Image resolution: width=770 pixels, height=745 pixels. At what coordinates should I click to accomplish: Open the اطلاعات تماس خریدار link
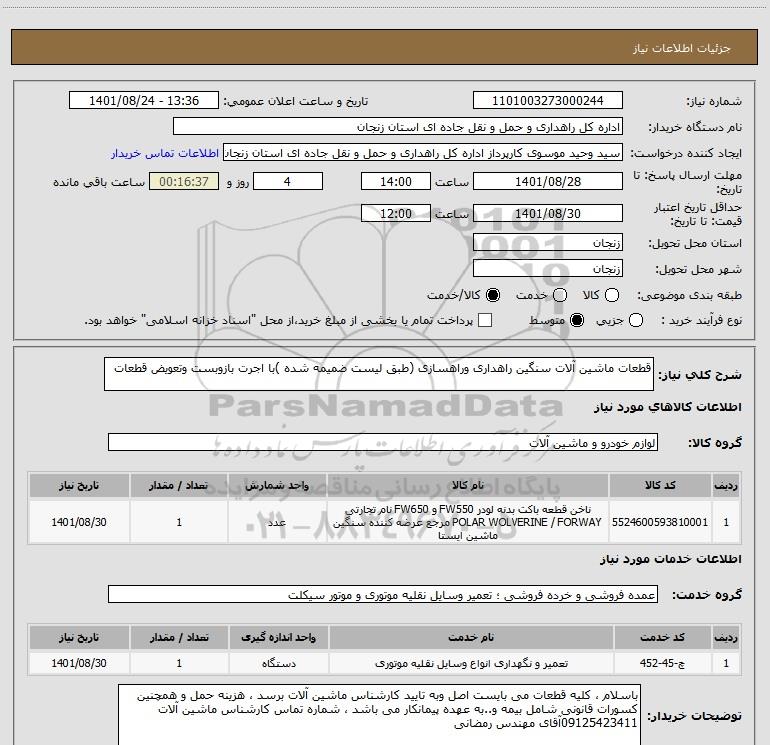click(165, 153)
